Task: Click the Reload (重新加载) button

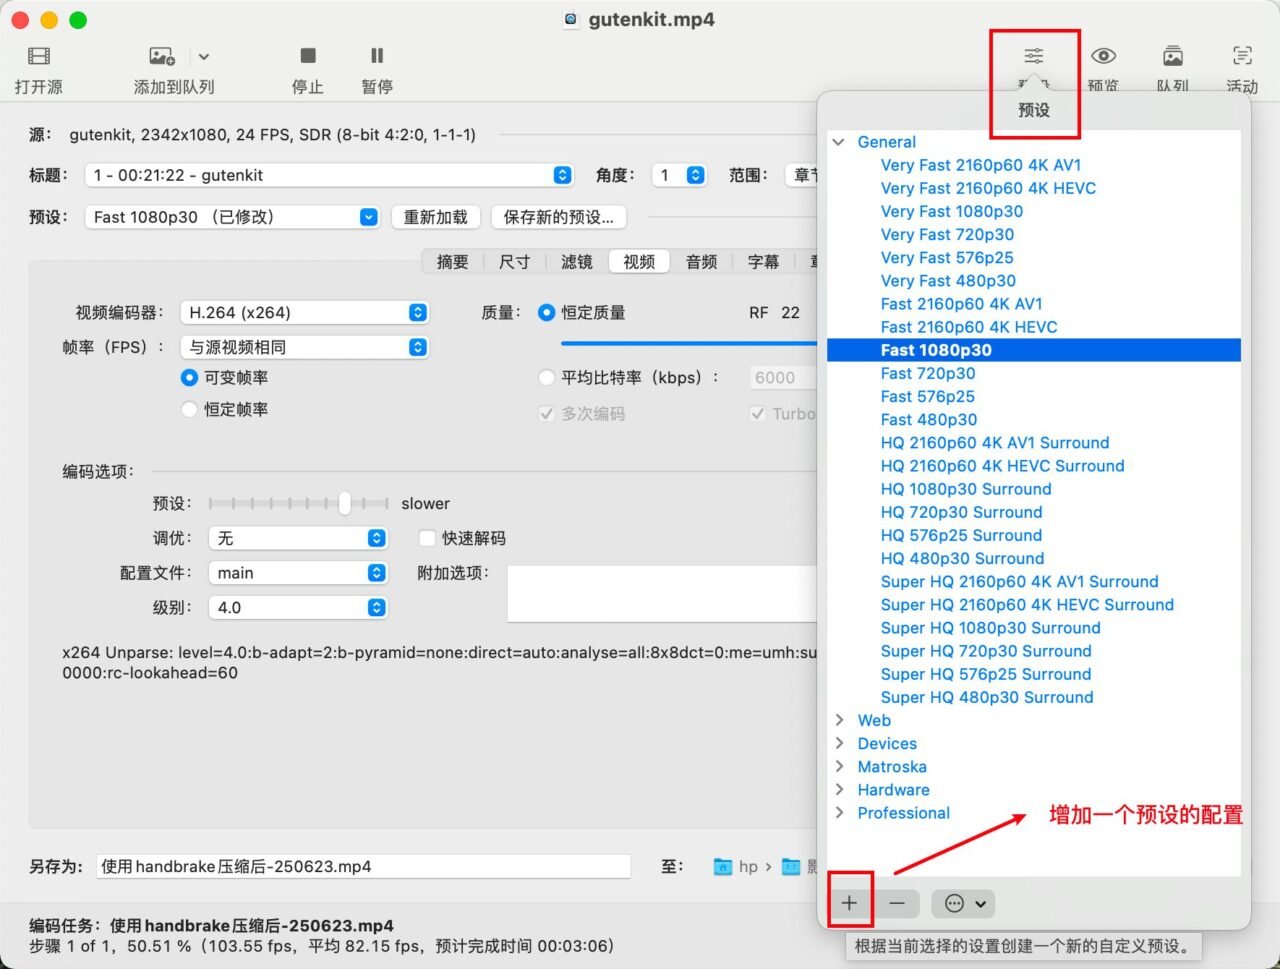Action: [435, 217]
